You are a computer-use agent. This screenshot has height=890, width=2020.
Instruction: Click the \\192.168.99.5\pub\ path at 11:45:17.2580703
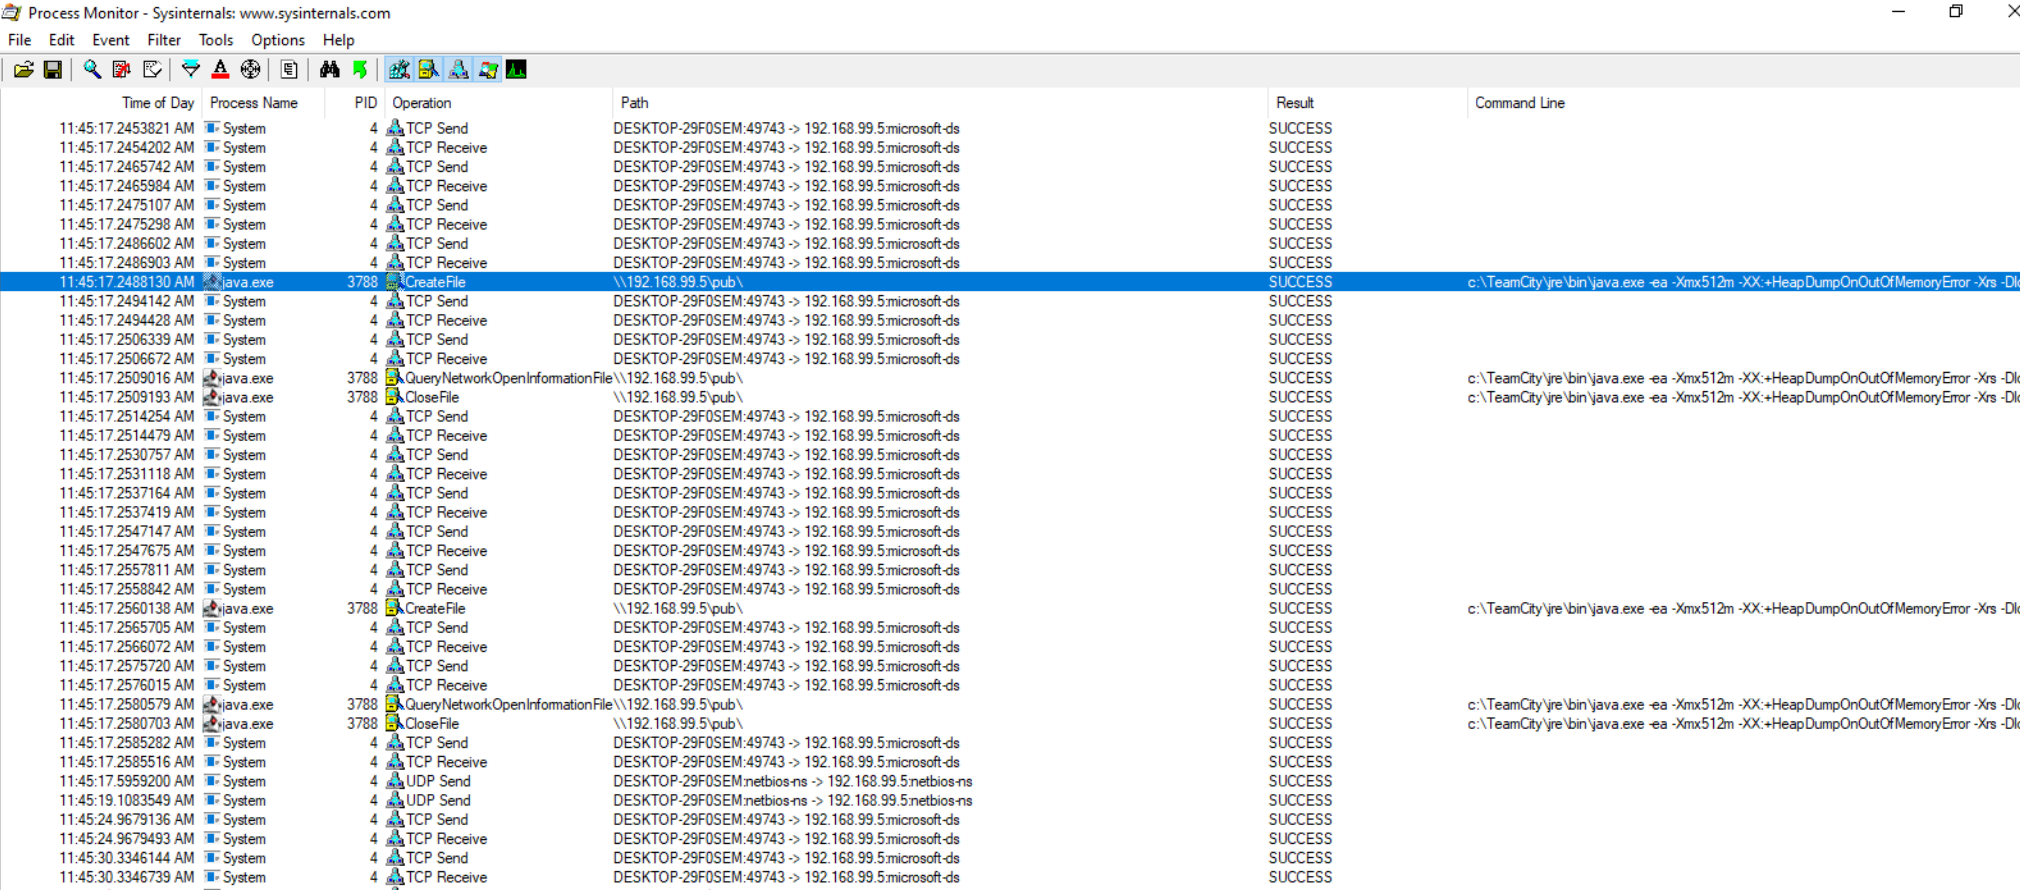click(x=677, y=723)
